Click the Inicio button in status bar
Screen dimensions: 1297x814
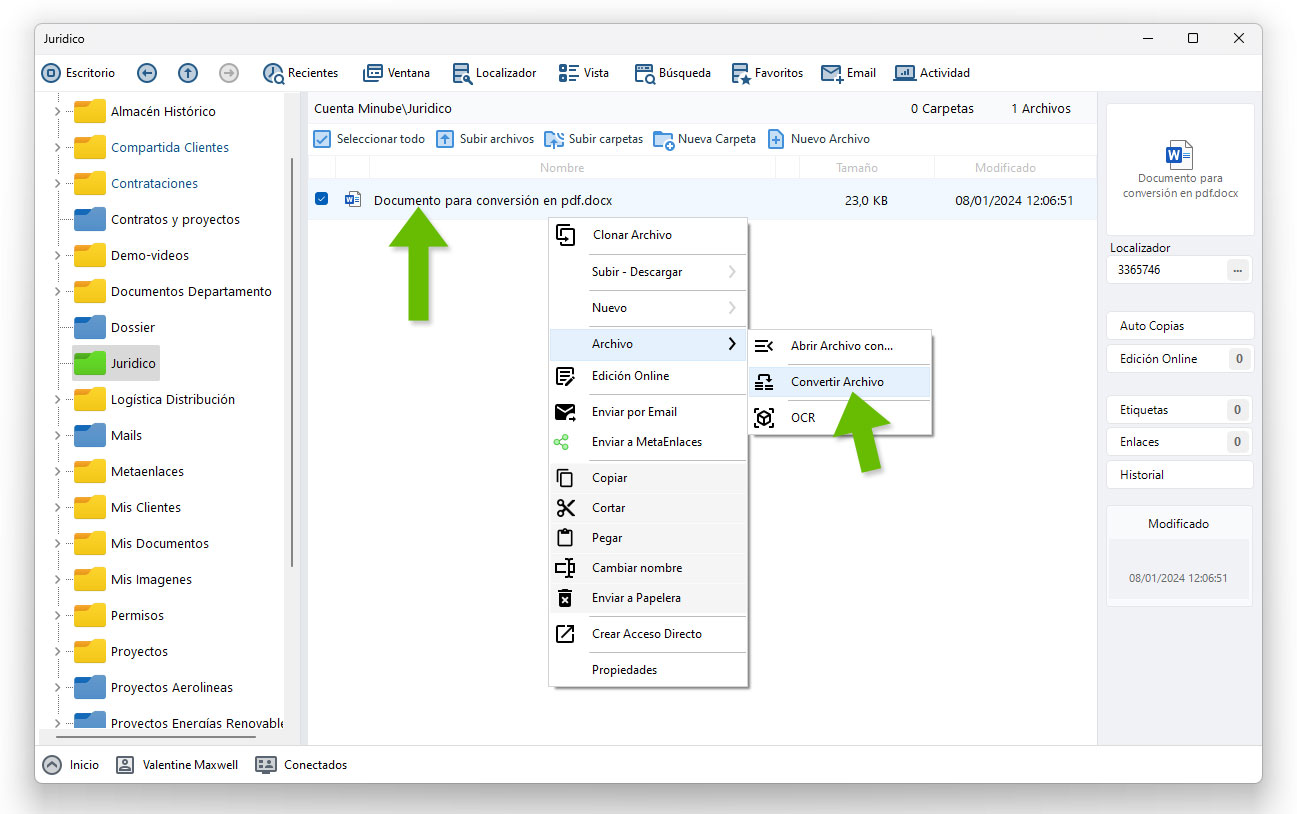[71, 765]
